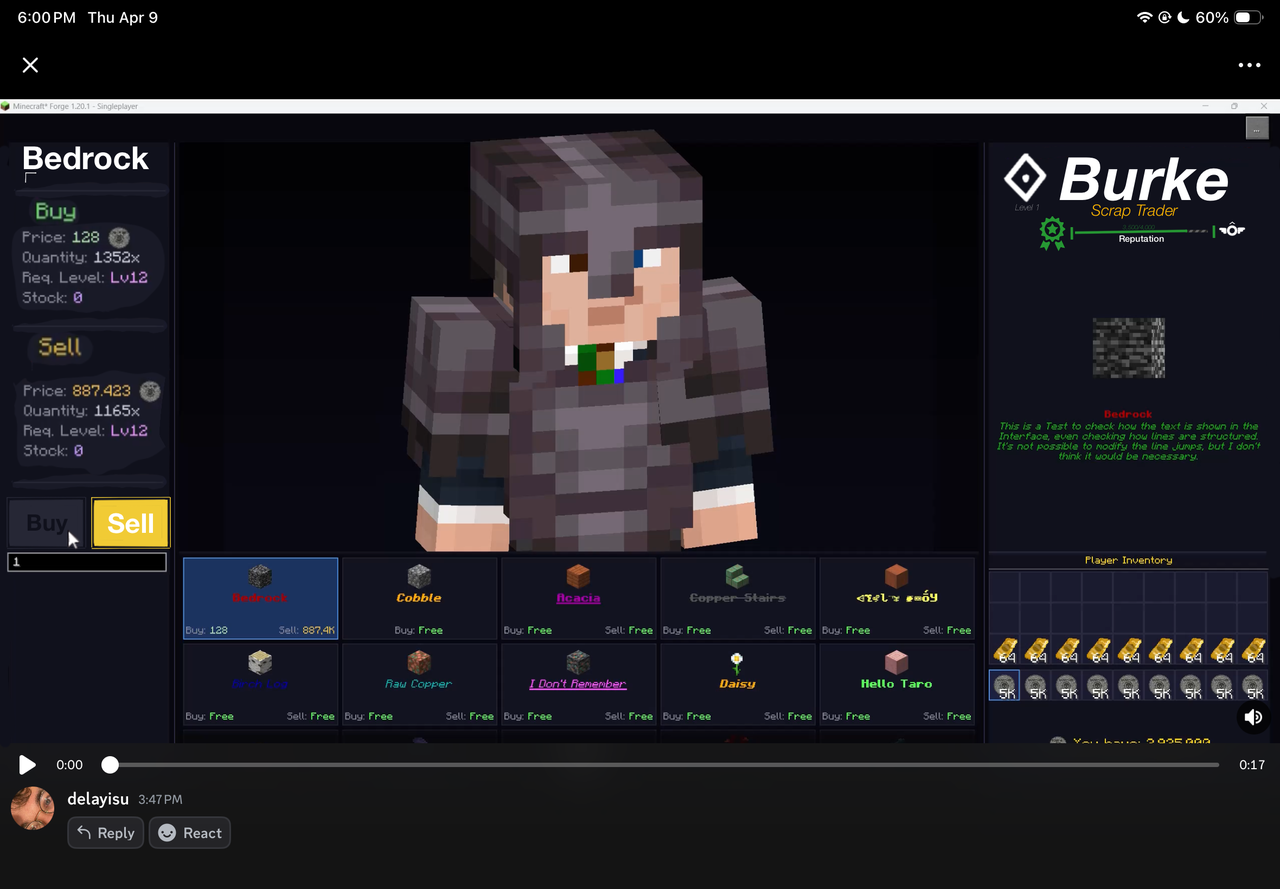
Task: Click the yellow Sell section heading
Action: point(60,347)
